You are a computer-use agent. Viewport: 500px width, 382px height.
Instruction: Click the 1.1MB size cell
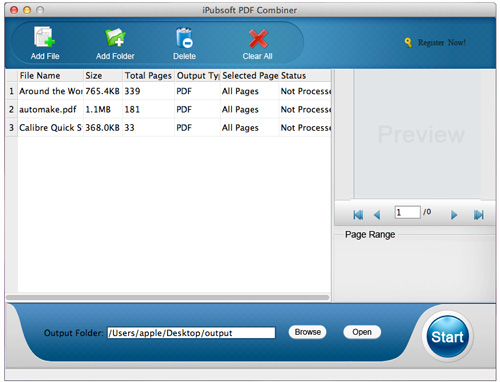coord(103,109)
